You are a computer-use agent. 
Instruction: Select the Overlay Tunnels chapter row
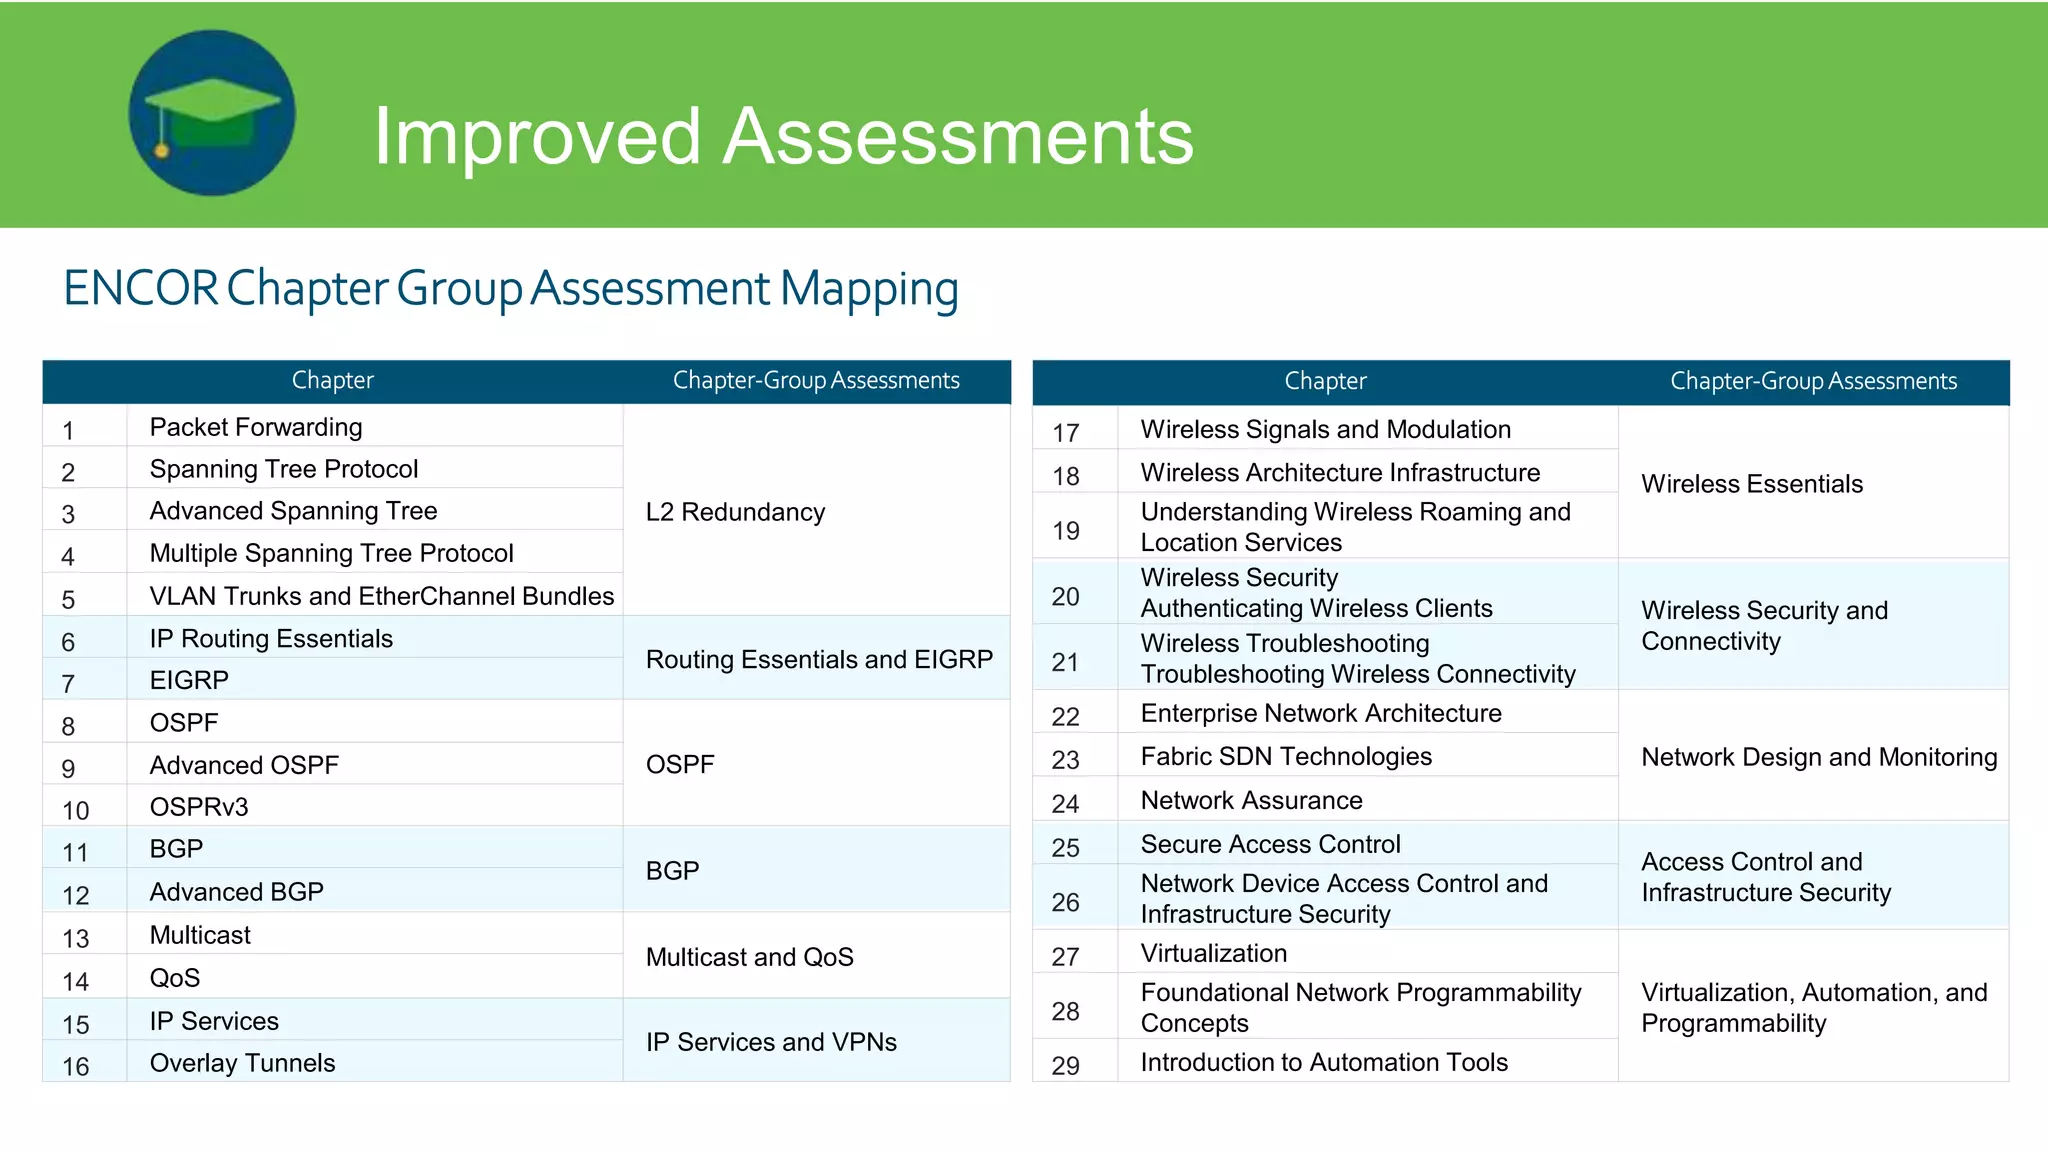pyautogui.click(x=242, y=1063)
